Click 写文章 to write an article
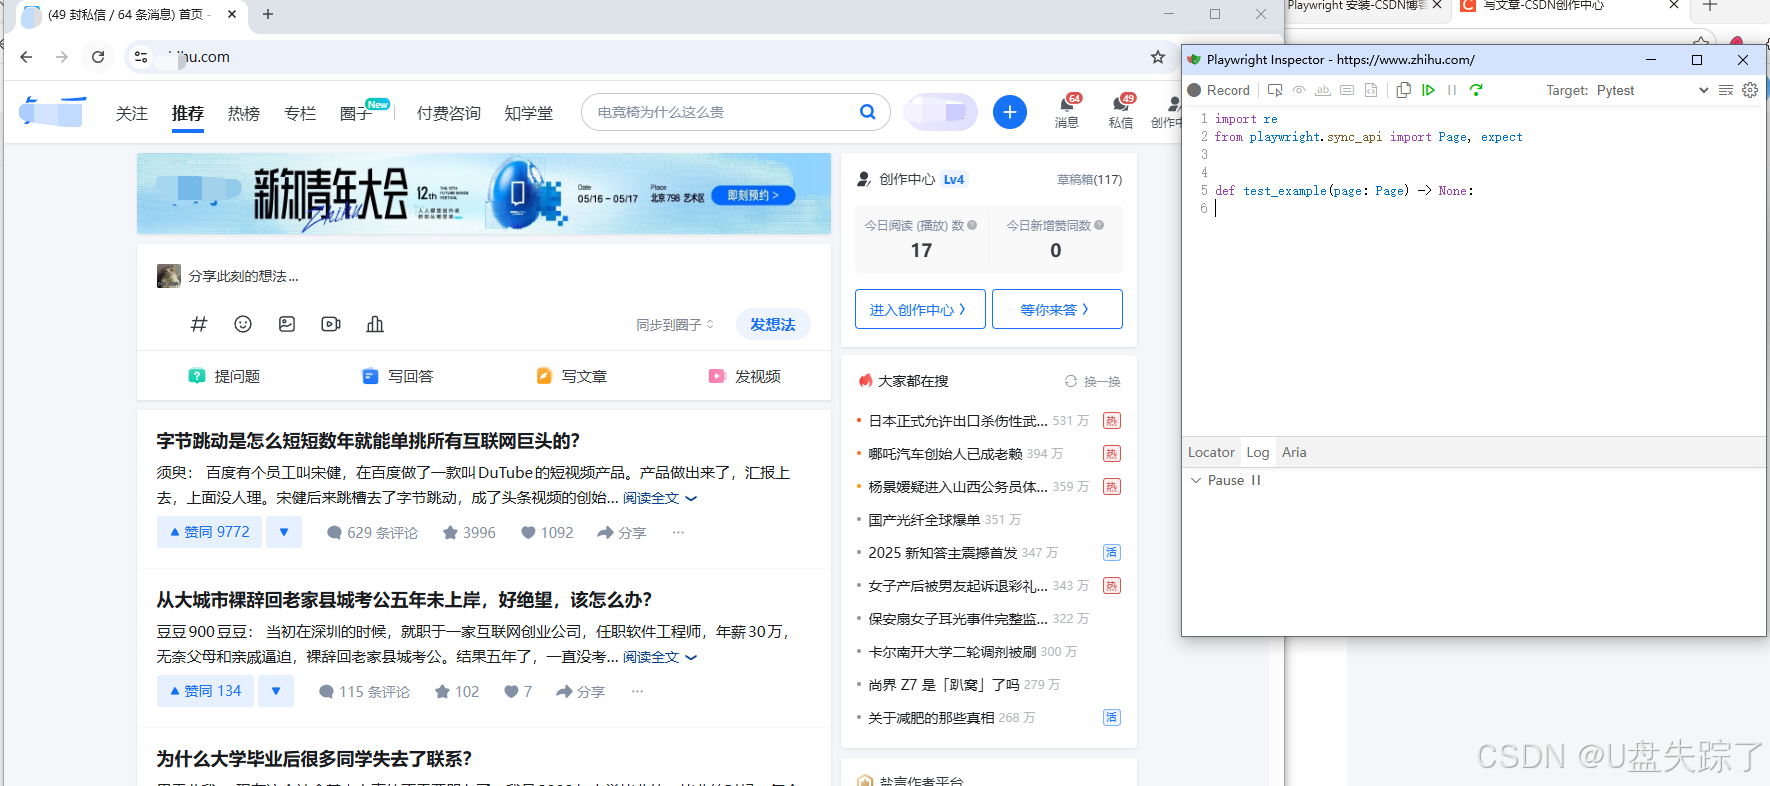The image size is (1770, 786). click(x=571, y=376)
